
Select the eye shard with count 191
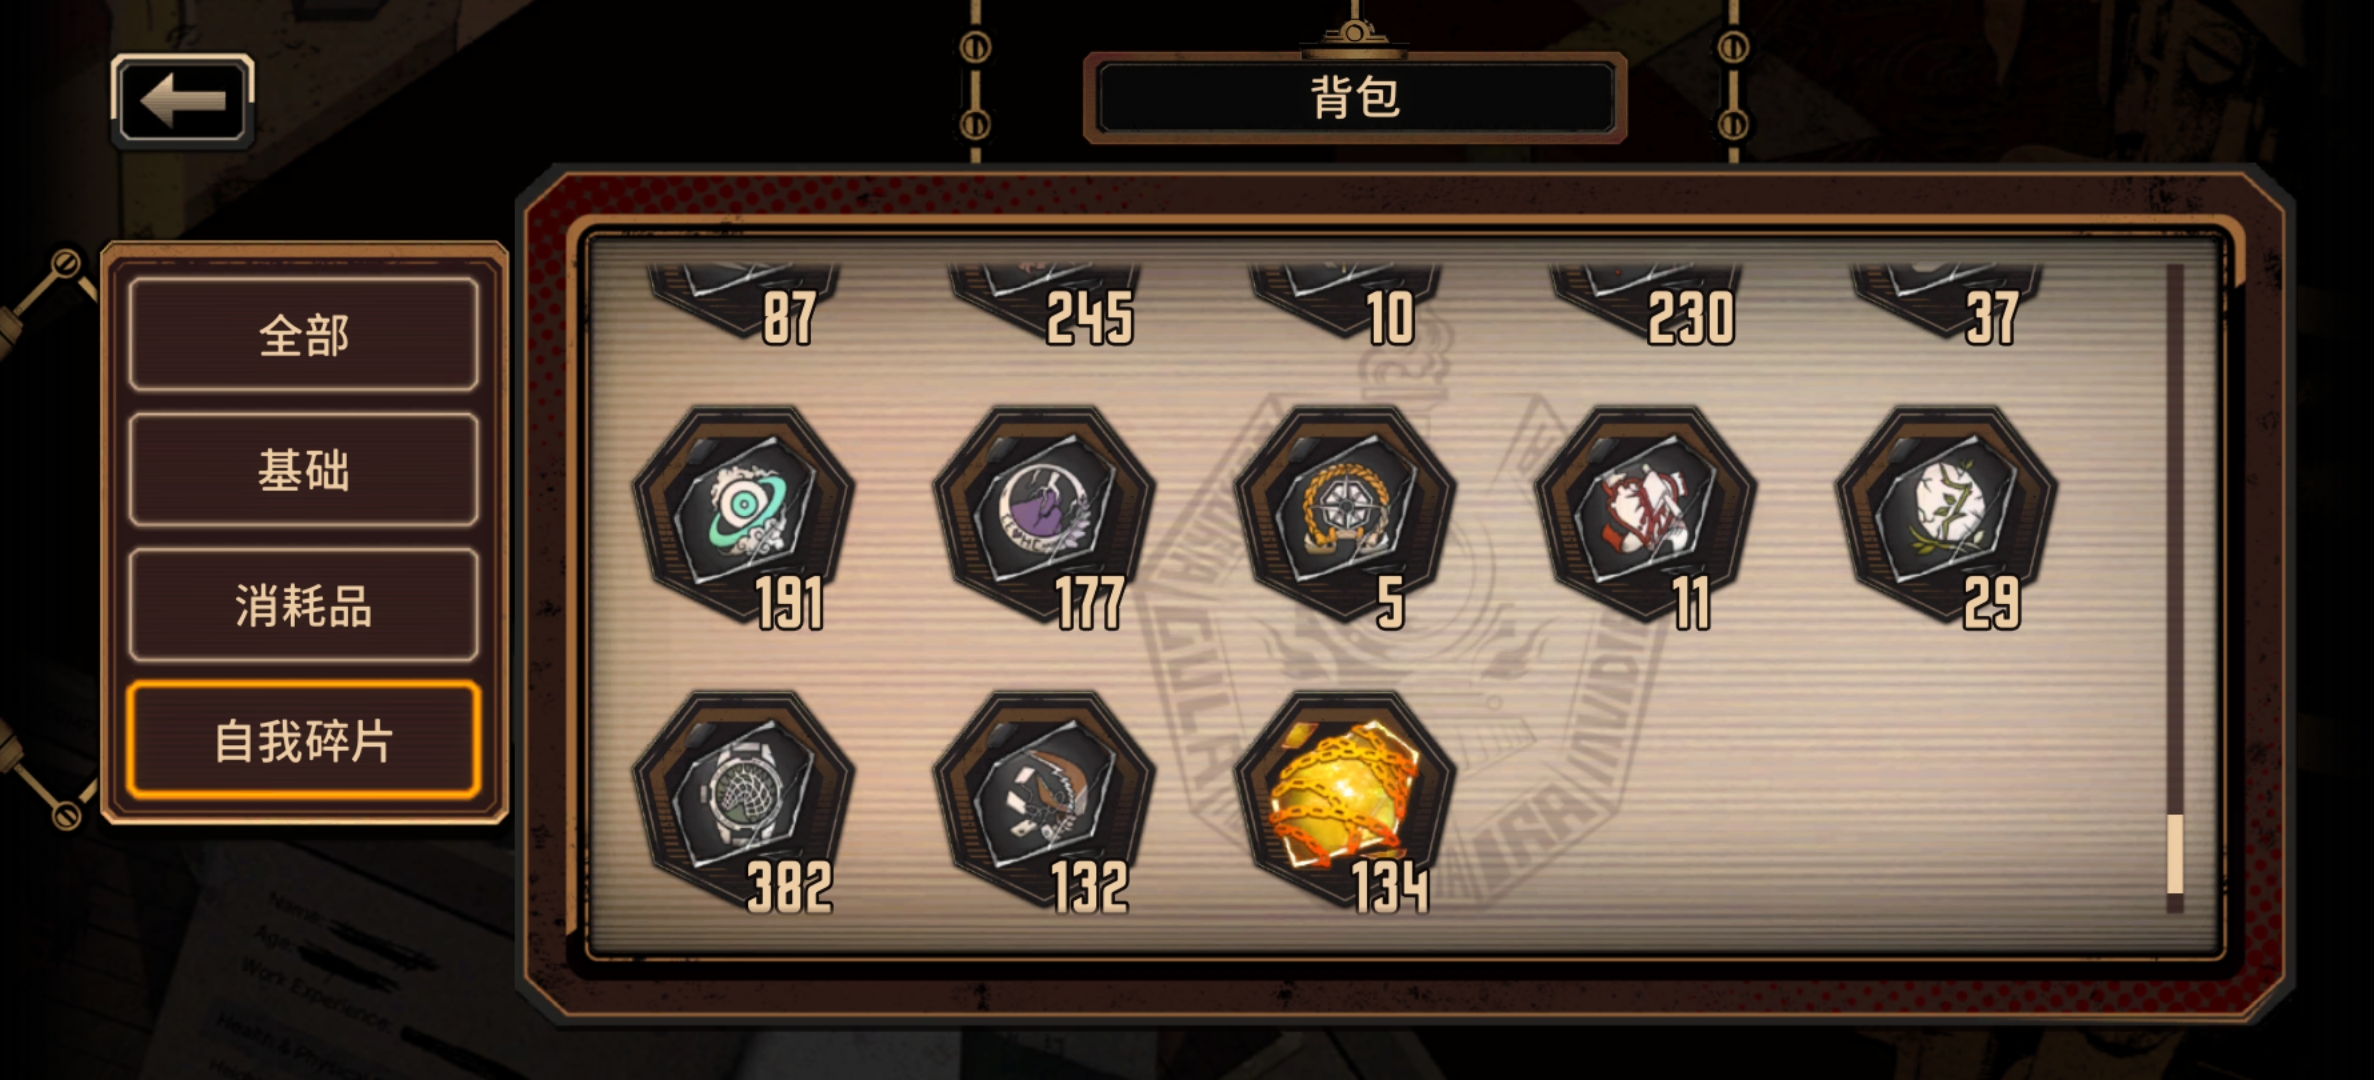[x=744, y=515]
